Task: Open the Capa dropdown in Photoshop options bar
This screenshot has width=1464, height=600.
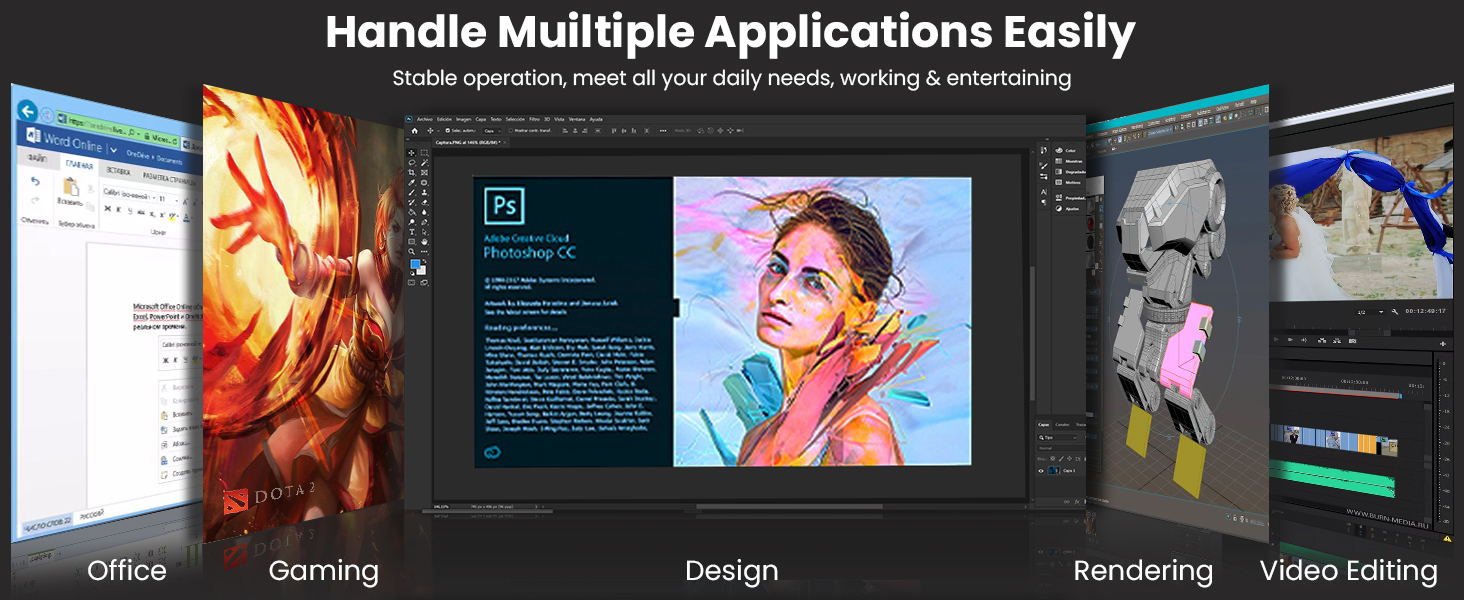Action: 493,131
